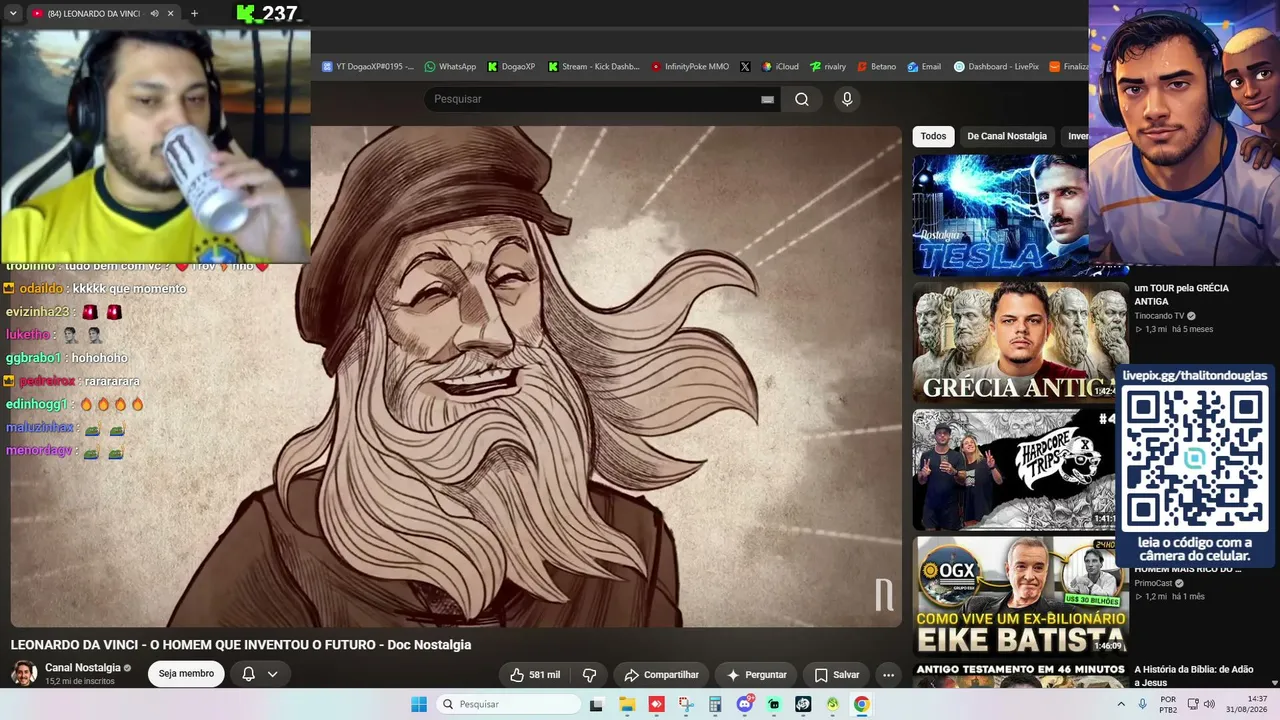
Task: Open YT DogaoXP#0195 bookmark
Action: coord(367,67)
